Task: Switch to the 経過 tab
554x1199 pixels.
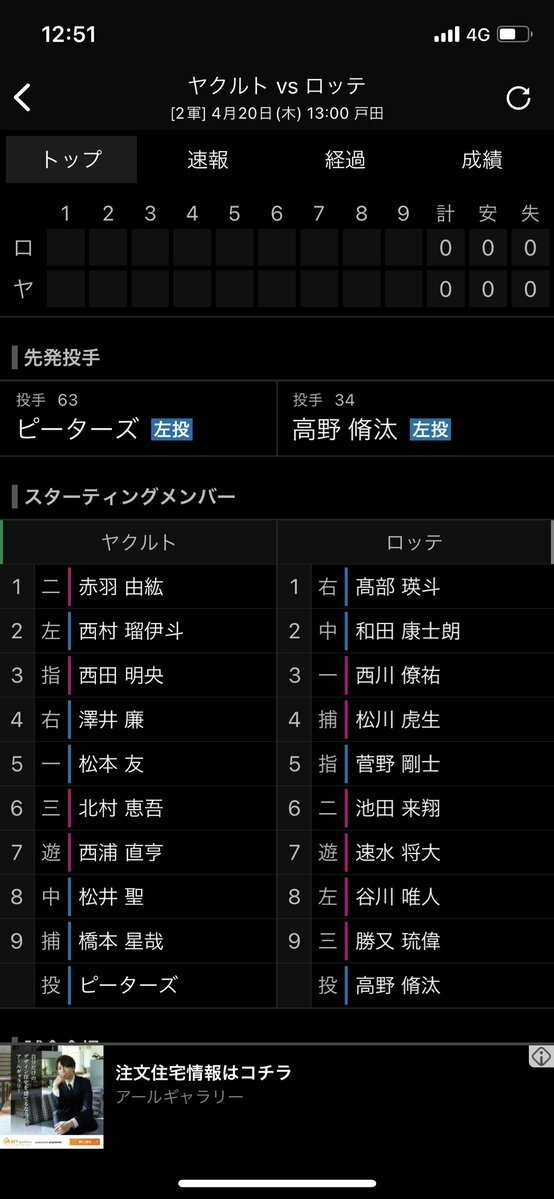Action: (345, 160)
